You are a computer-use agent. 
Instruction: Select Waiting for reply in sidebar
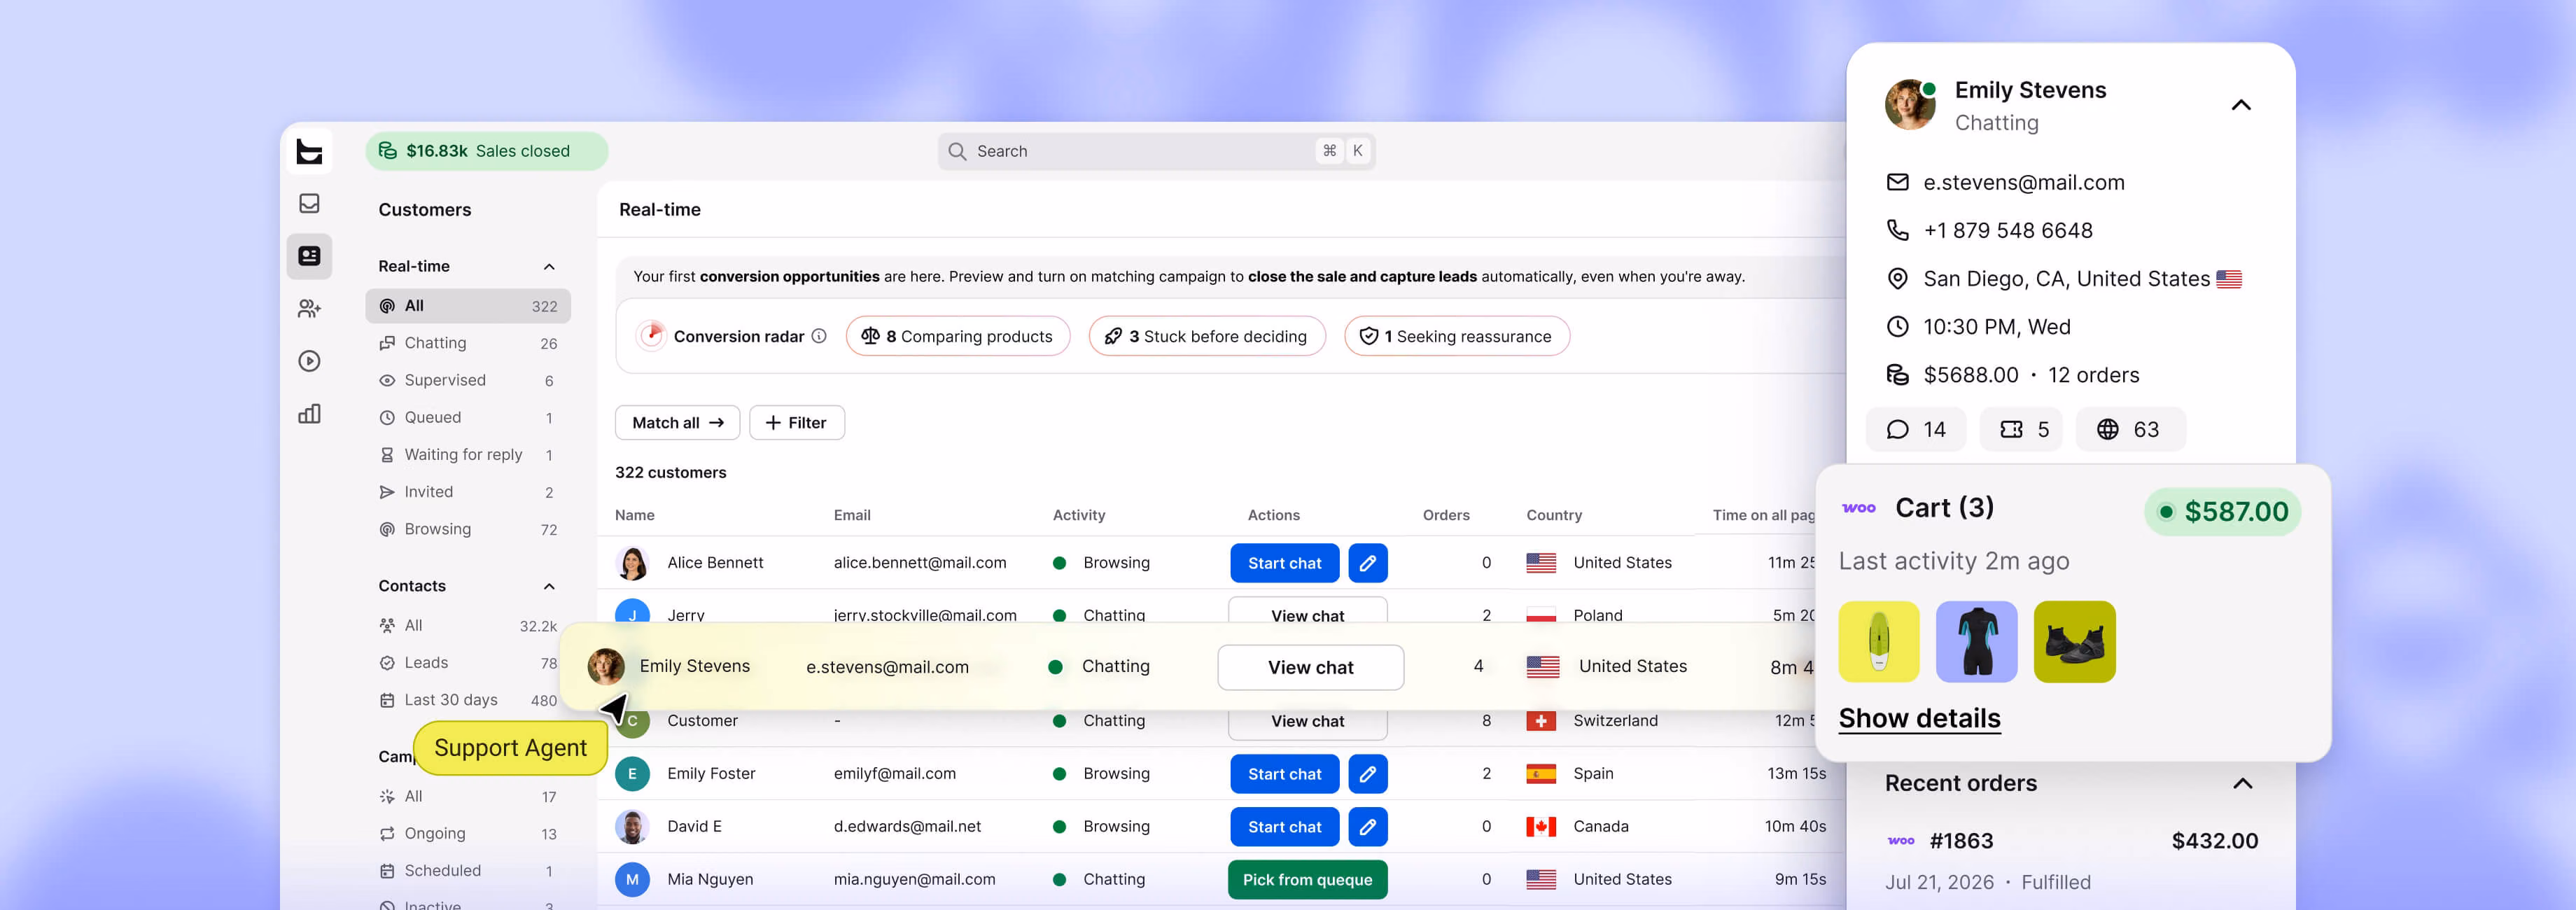[x=468, y=455]
